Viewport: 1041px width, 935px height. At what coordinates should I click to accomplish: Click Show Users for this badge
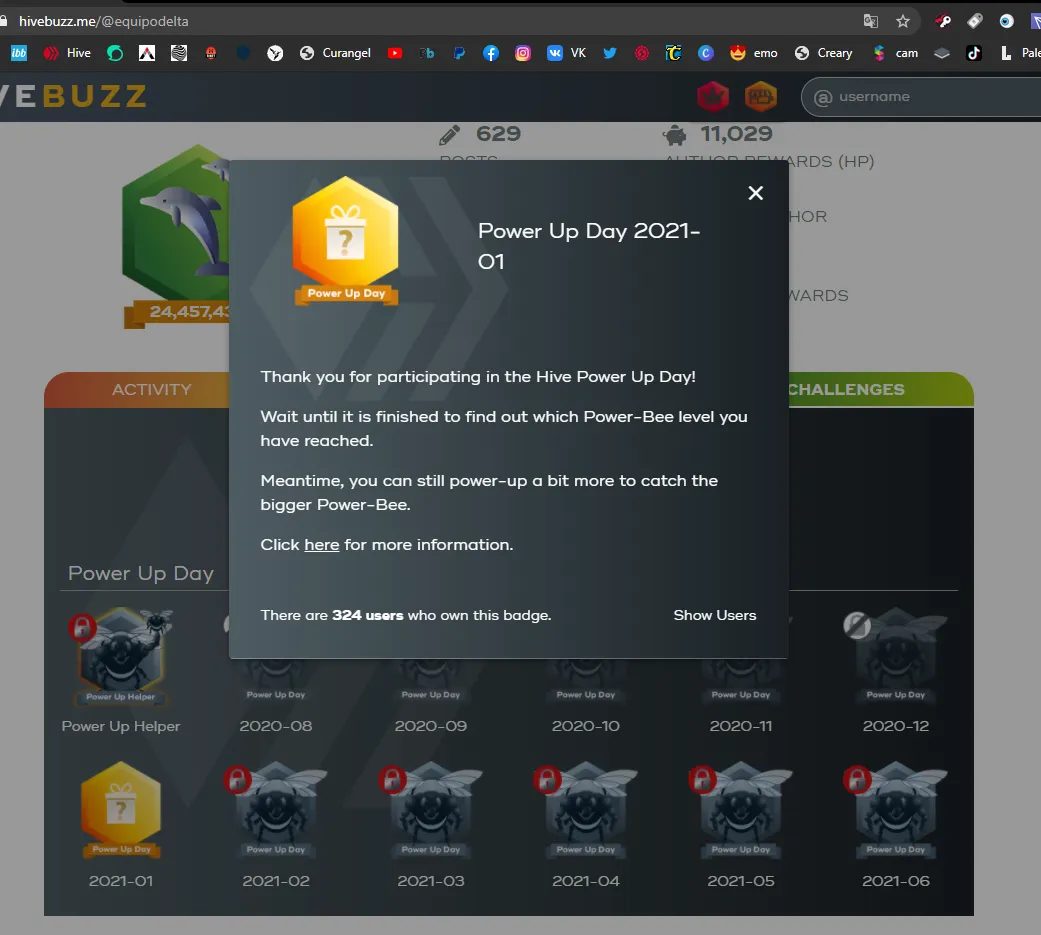click(x=714, y=615)
